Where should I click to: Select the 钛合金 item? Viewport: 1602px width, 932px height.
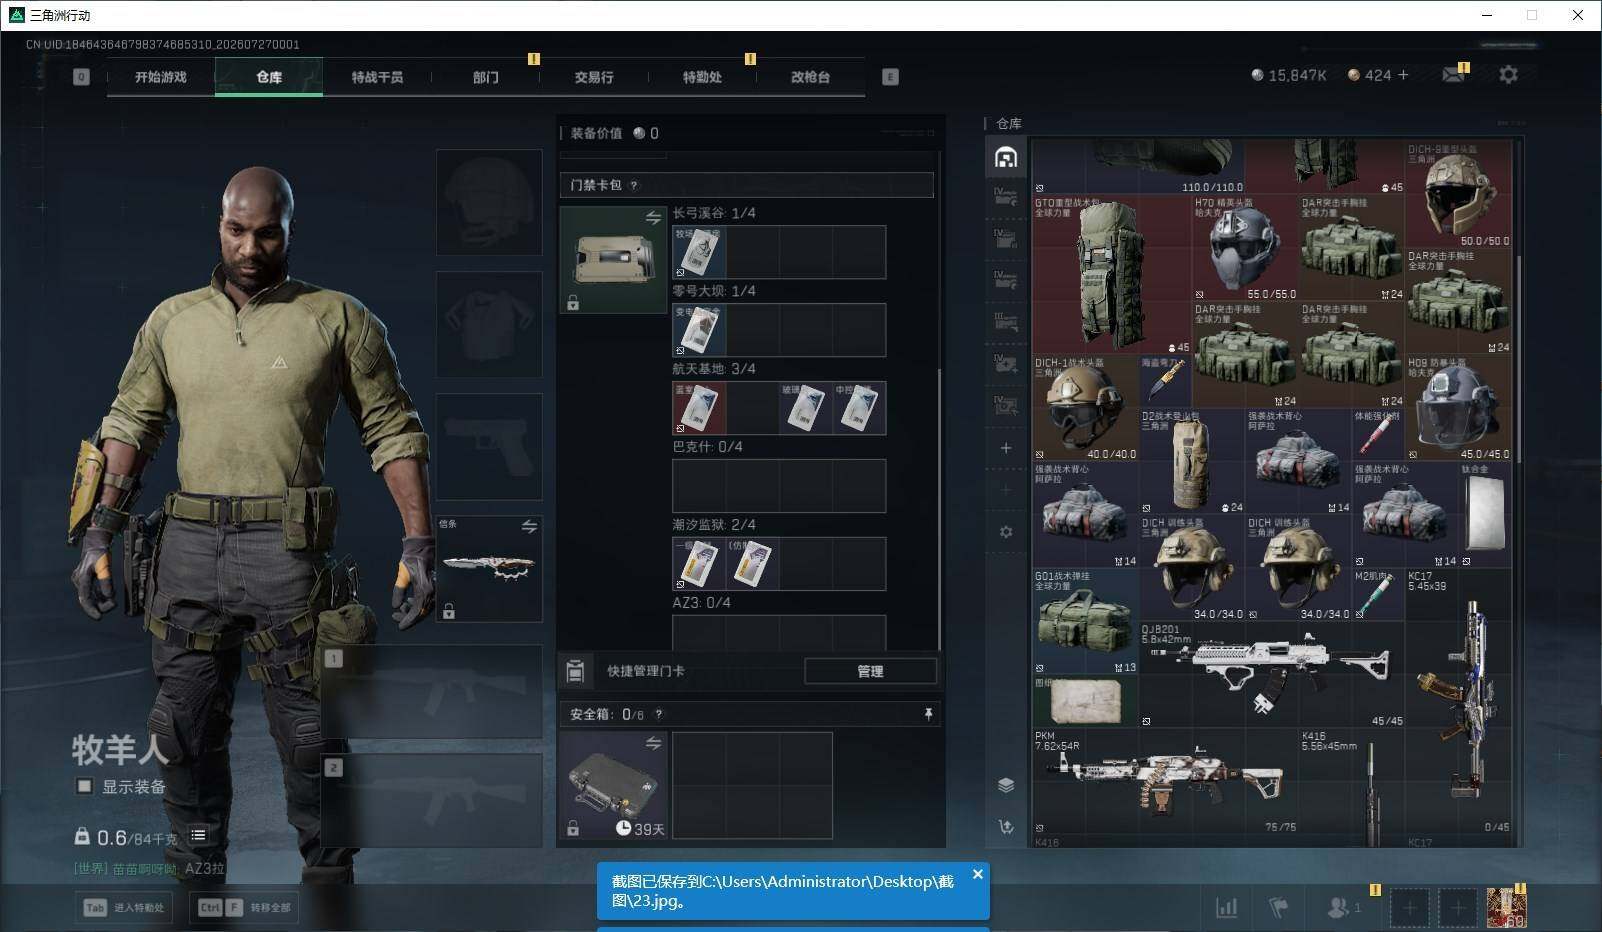[x=1485, y=514]
